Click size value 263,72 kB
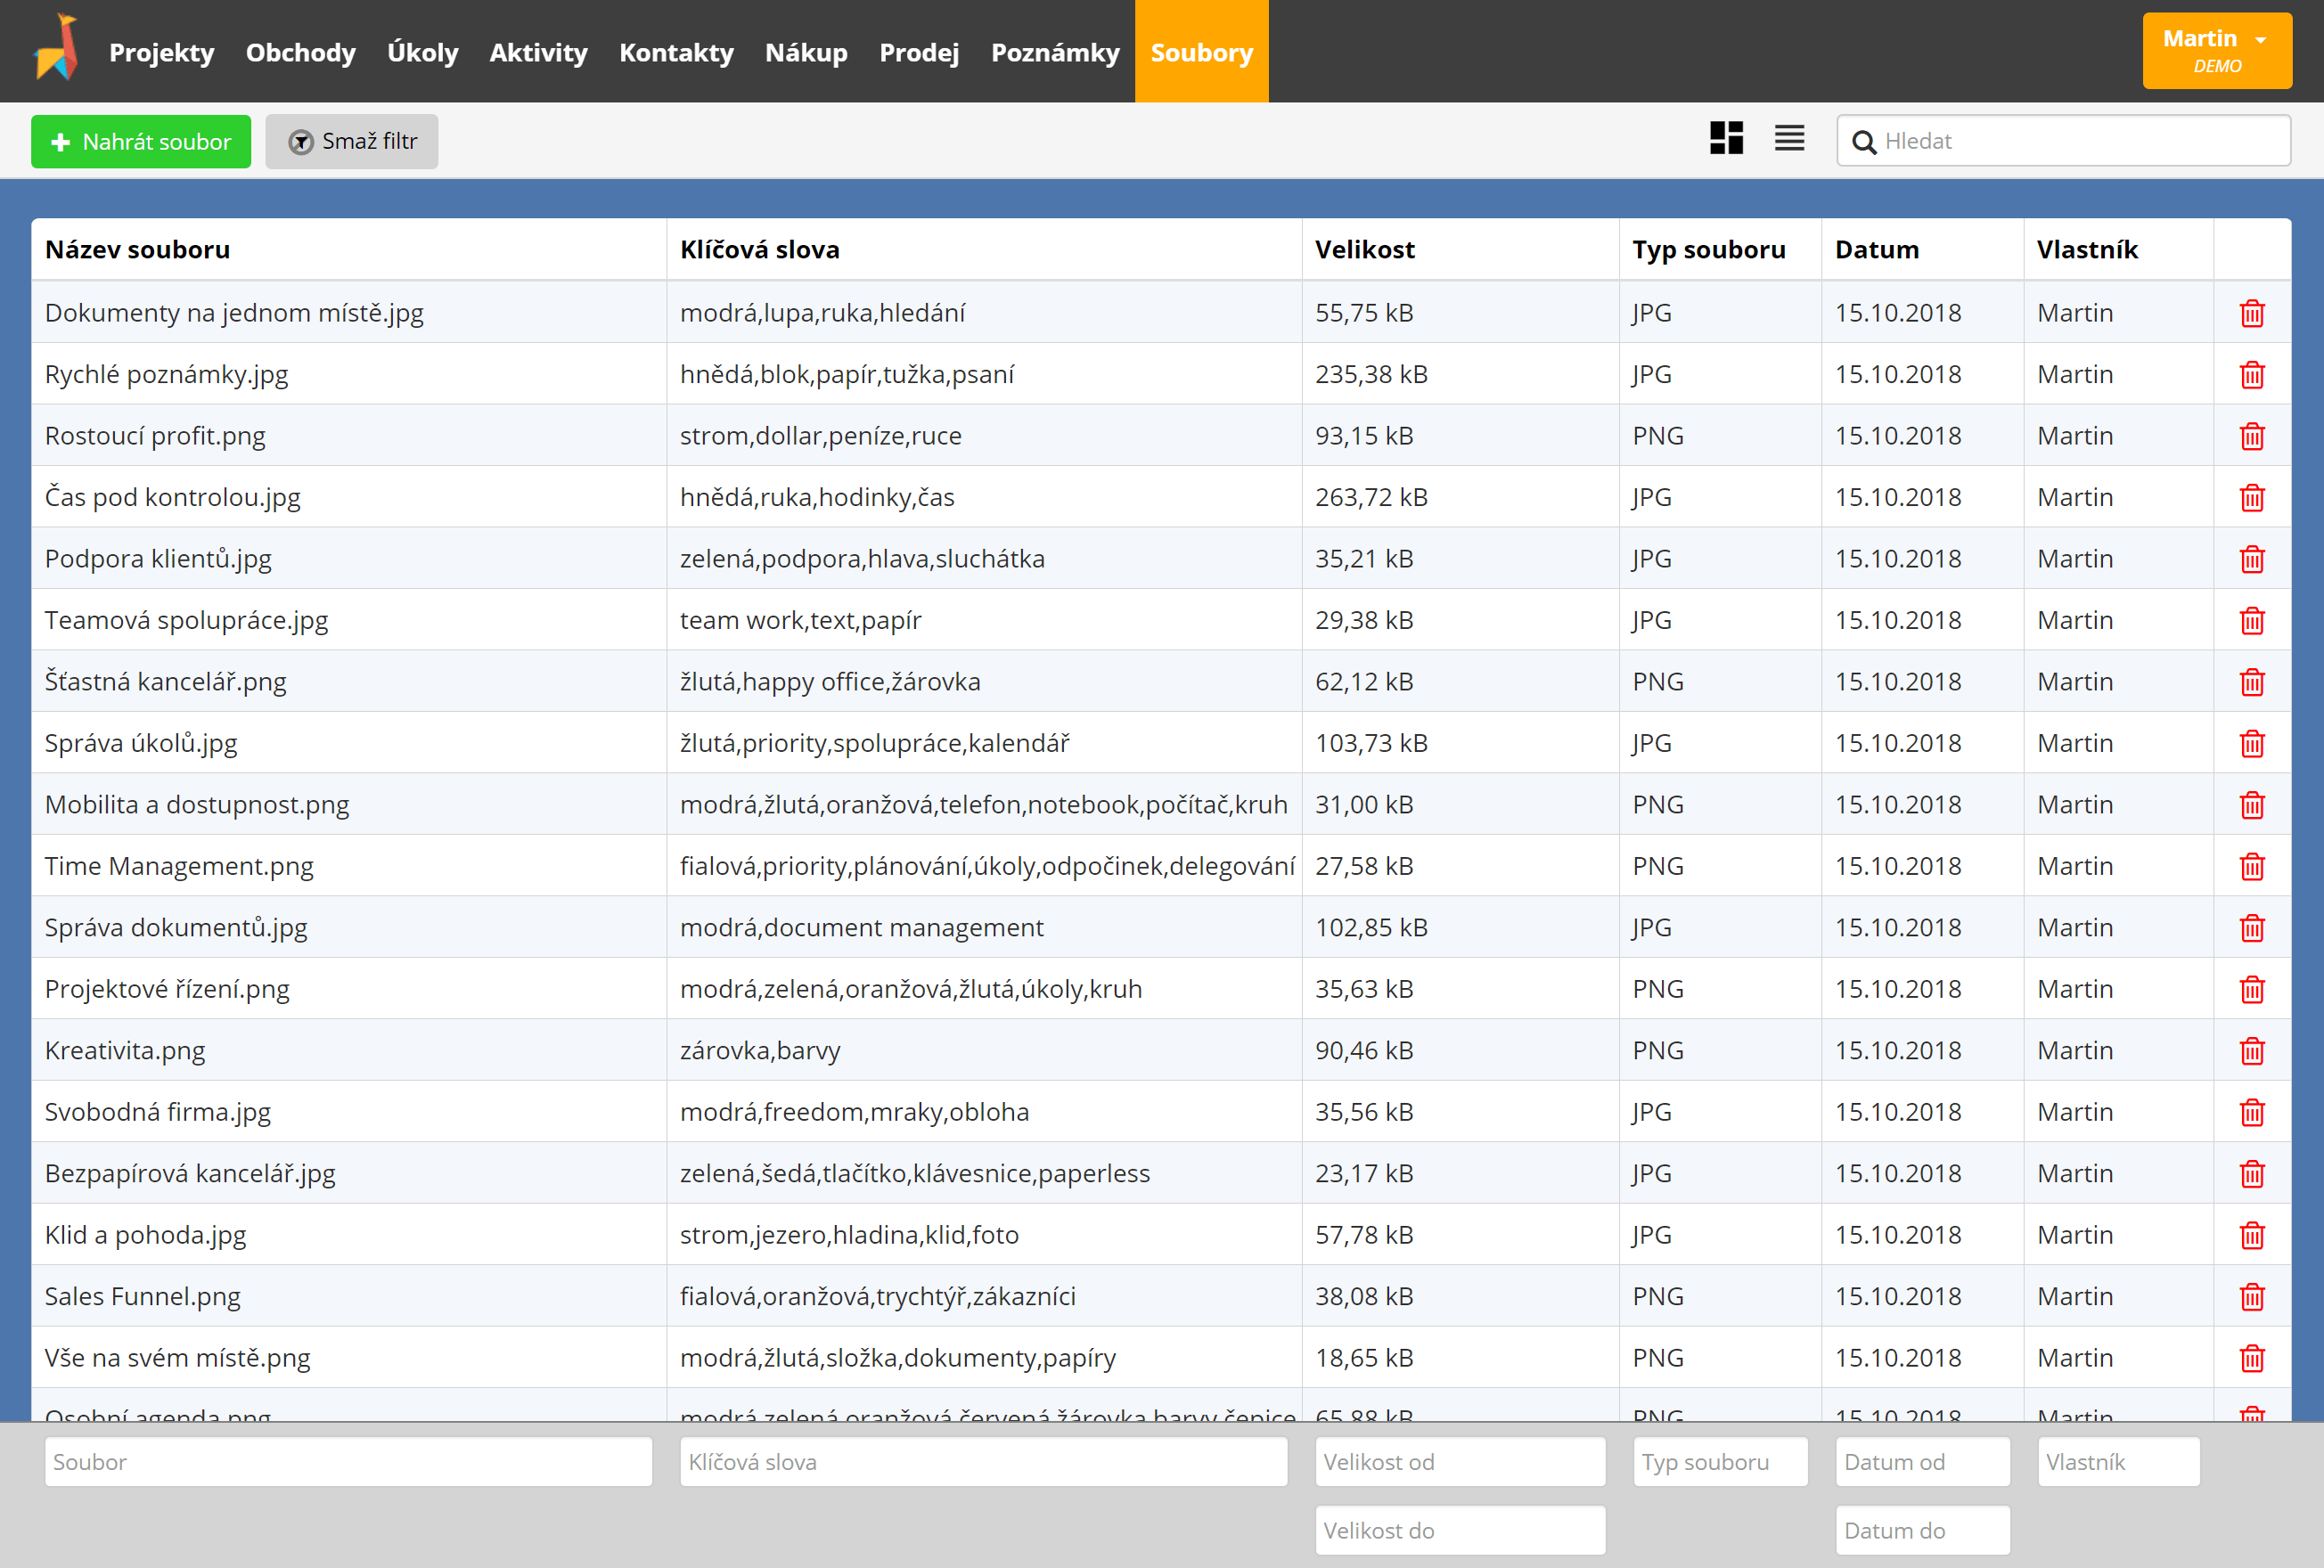 coord(1371,497)
